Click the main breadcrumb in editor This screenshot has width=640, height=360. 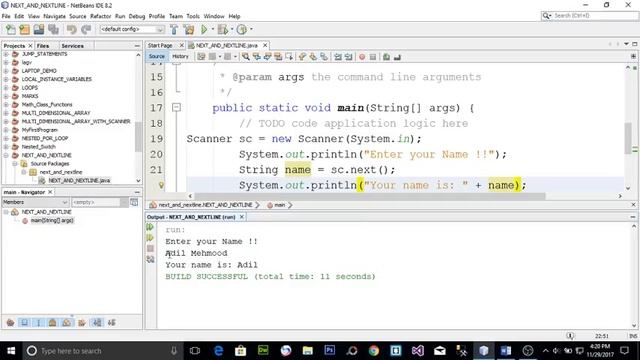click(x=280, y=205)
